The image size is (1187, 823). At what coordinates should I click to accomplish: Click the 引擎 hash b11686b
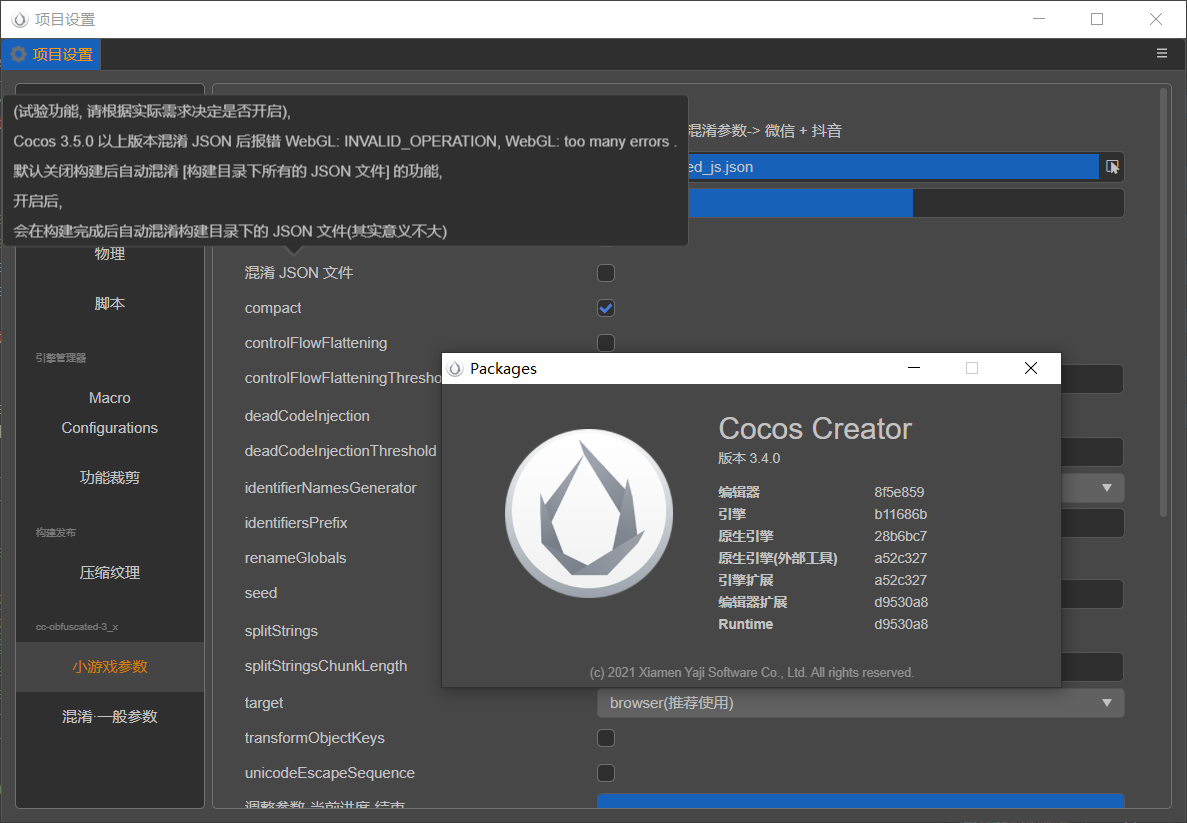click(x=901, y=514)
